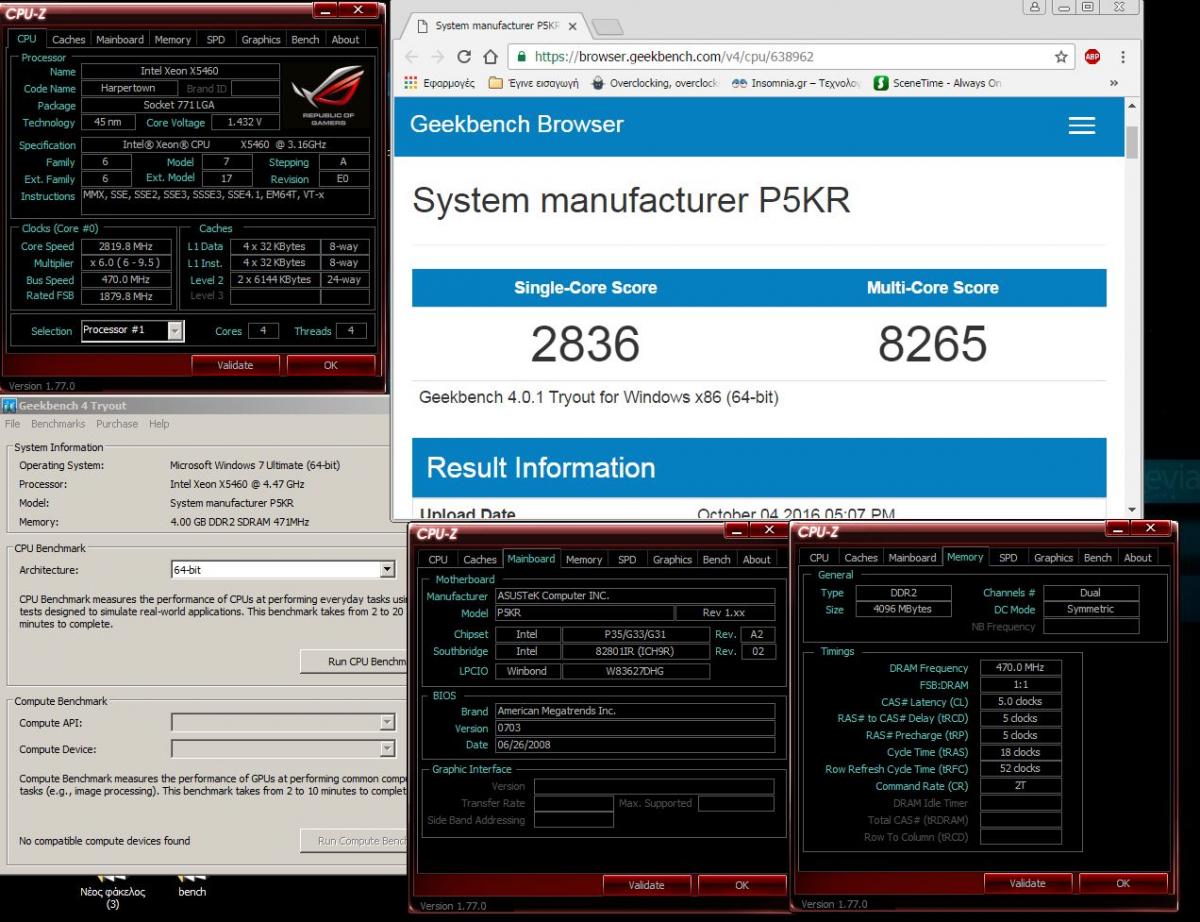Switch to Caches tab in top-left CPU-Z
Screen dimensions: 1200x922
pos(69,40)
